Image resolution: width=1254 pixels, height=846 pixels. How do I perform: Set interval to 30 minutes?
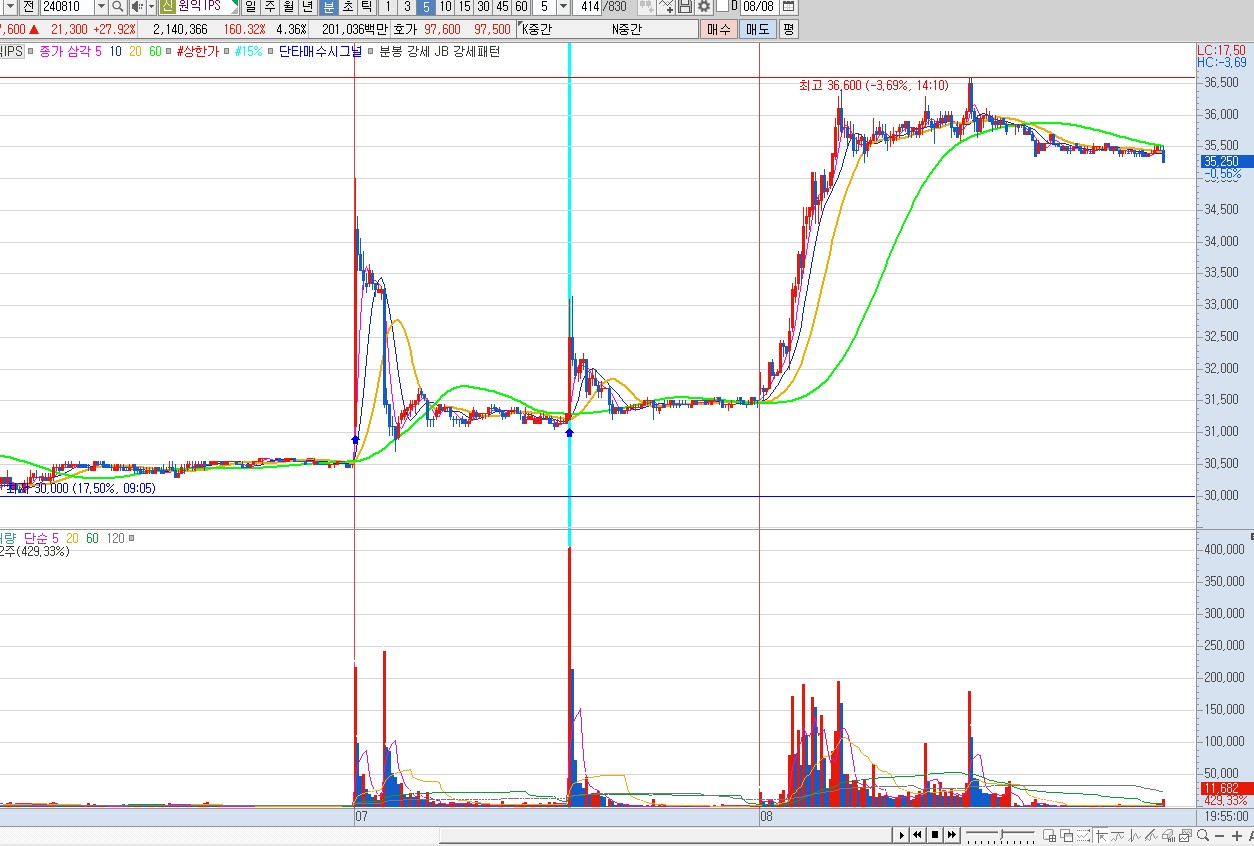(x=483, y=7)
